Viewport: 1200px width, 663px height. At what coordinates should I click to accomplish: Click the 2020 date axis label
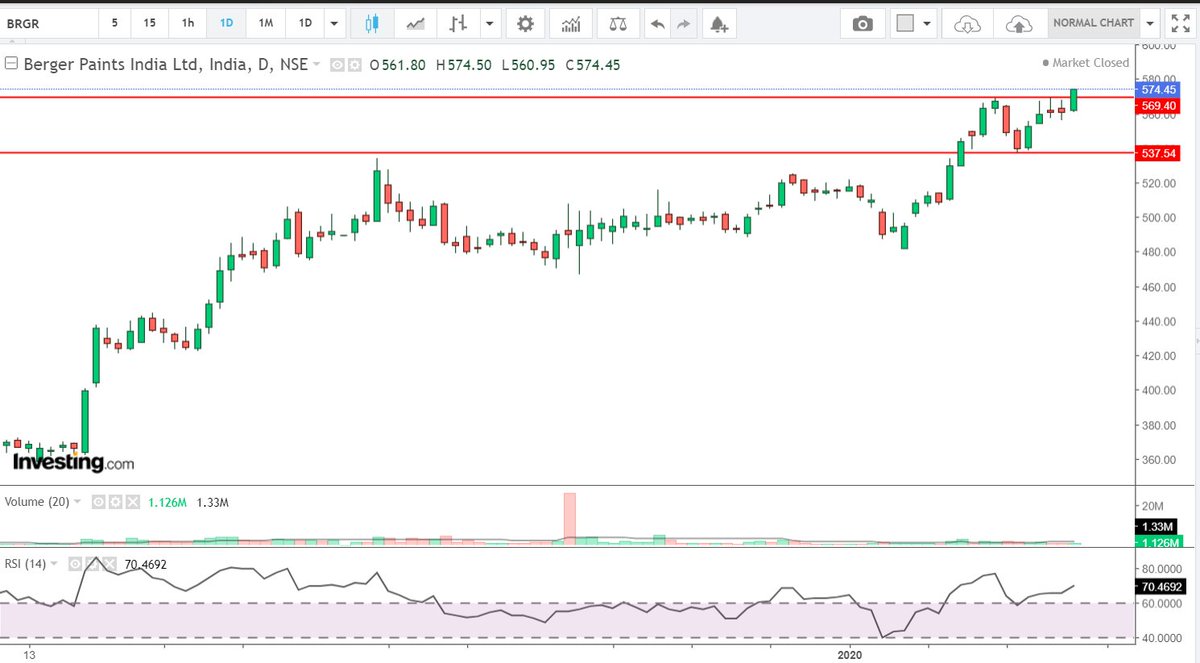(849, 654)
